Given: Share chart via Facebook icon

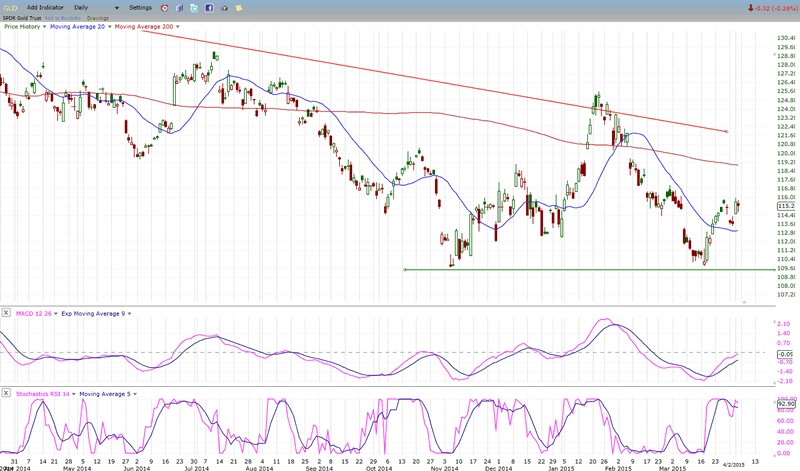Looking at the screenshot, I should [x=209, y=7].
